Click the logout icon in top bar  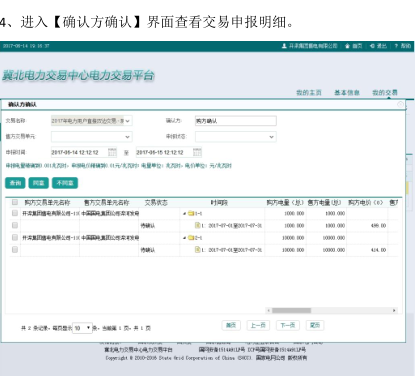pos(372,46)
